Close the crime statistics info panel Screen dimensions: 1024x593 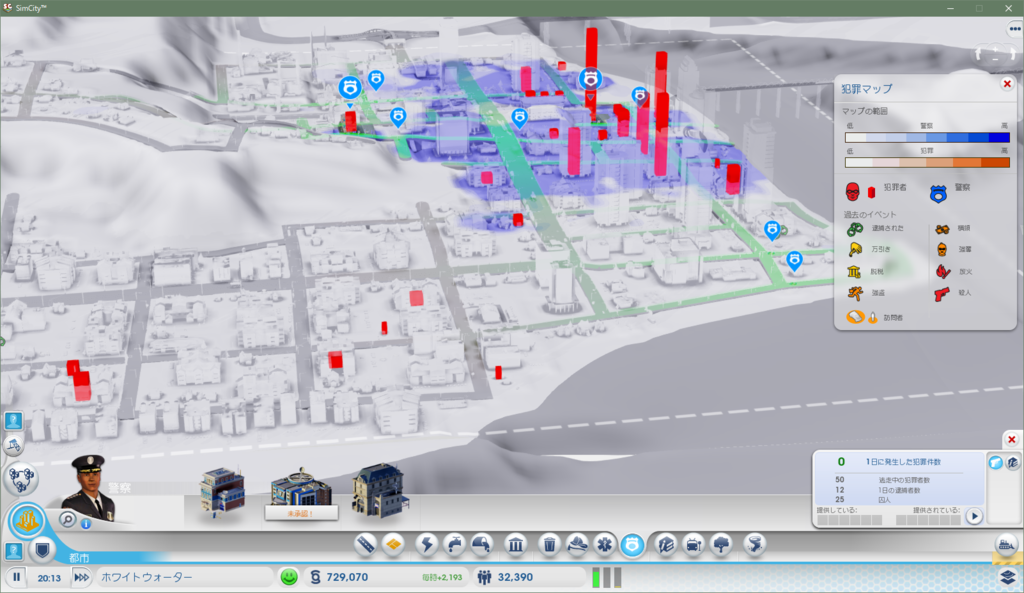pos(1012,440)
